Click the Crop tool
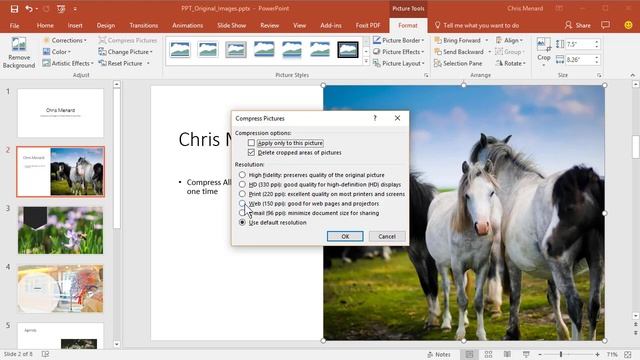The width and height of the screenshot is (640, 360). 544,52
